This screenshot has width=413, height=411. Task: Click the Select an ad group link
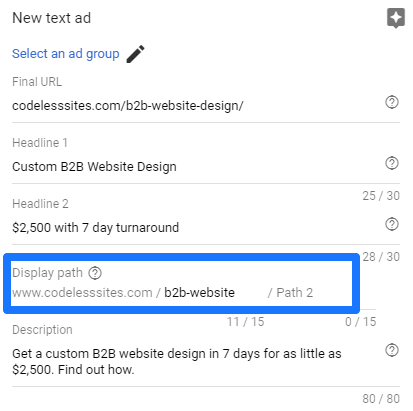pyautogui.click(x=66, y=54)
